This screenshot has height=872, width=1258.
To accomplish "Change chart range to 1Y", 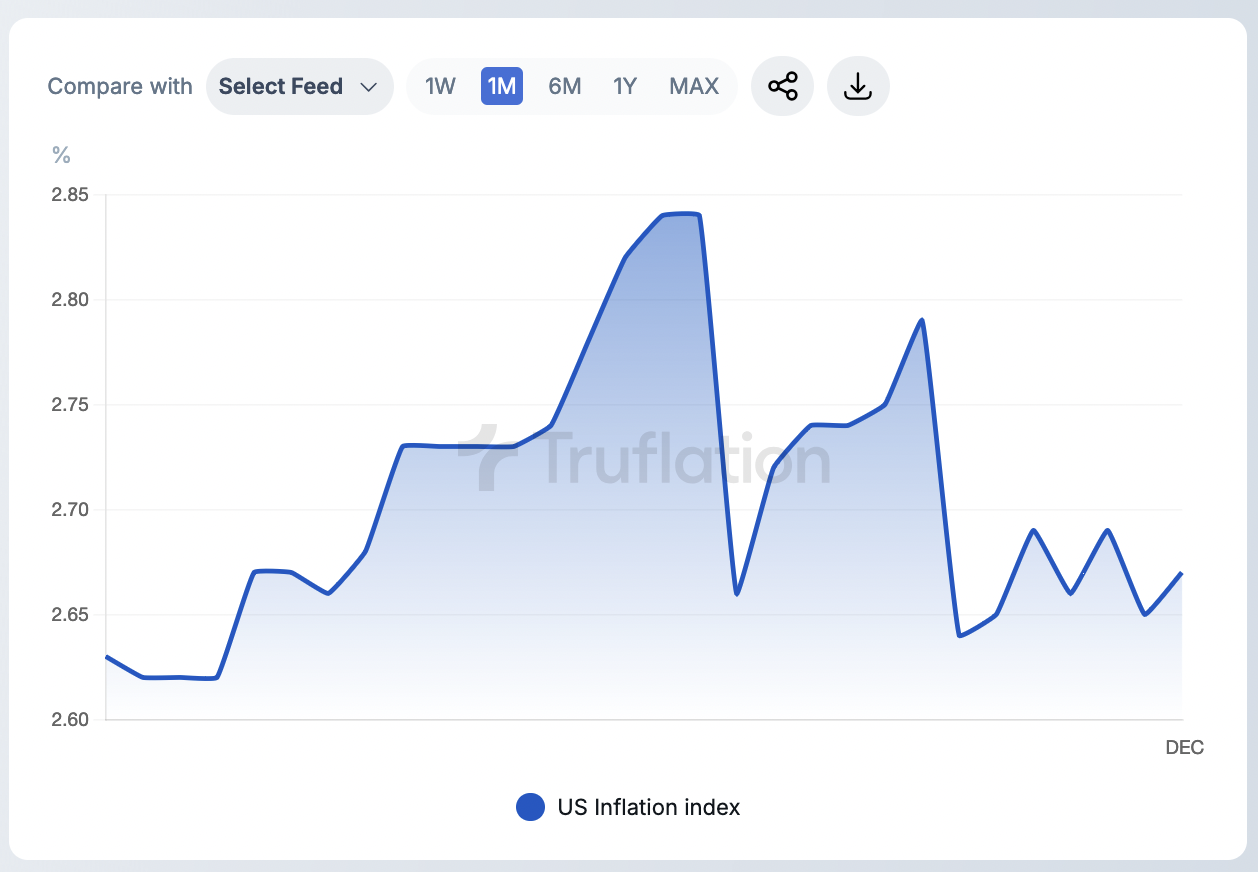I will coord(625,86).
